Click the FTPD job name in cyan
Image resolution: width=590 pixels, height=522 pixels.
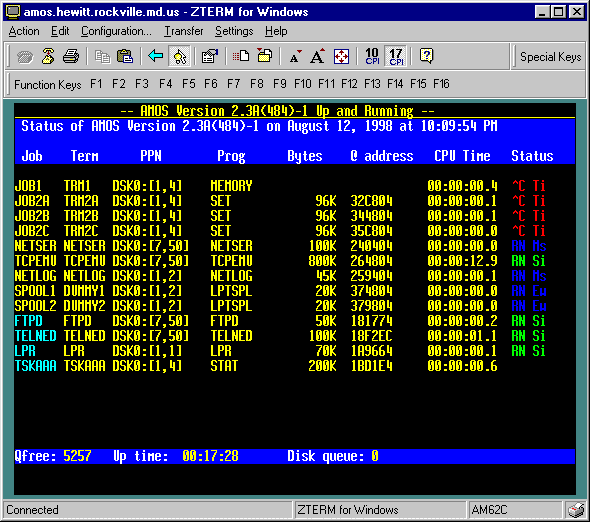pos(28,321)
